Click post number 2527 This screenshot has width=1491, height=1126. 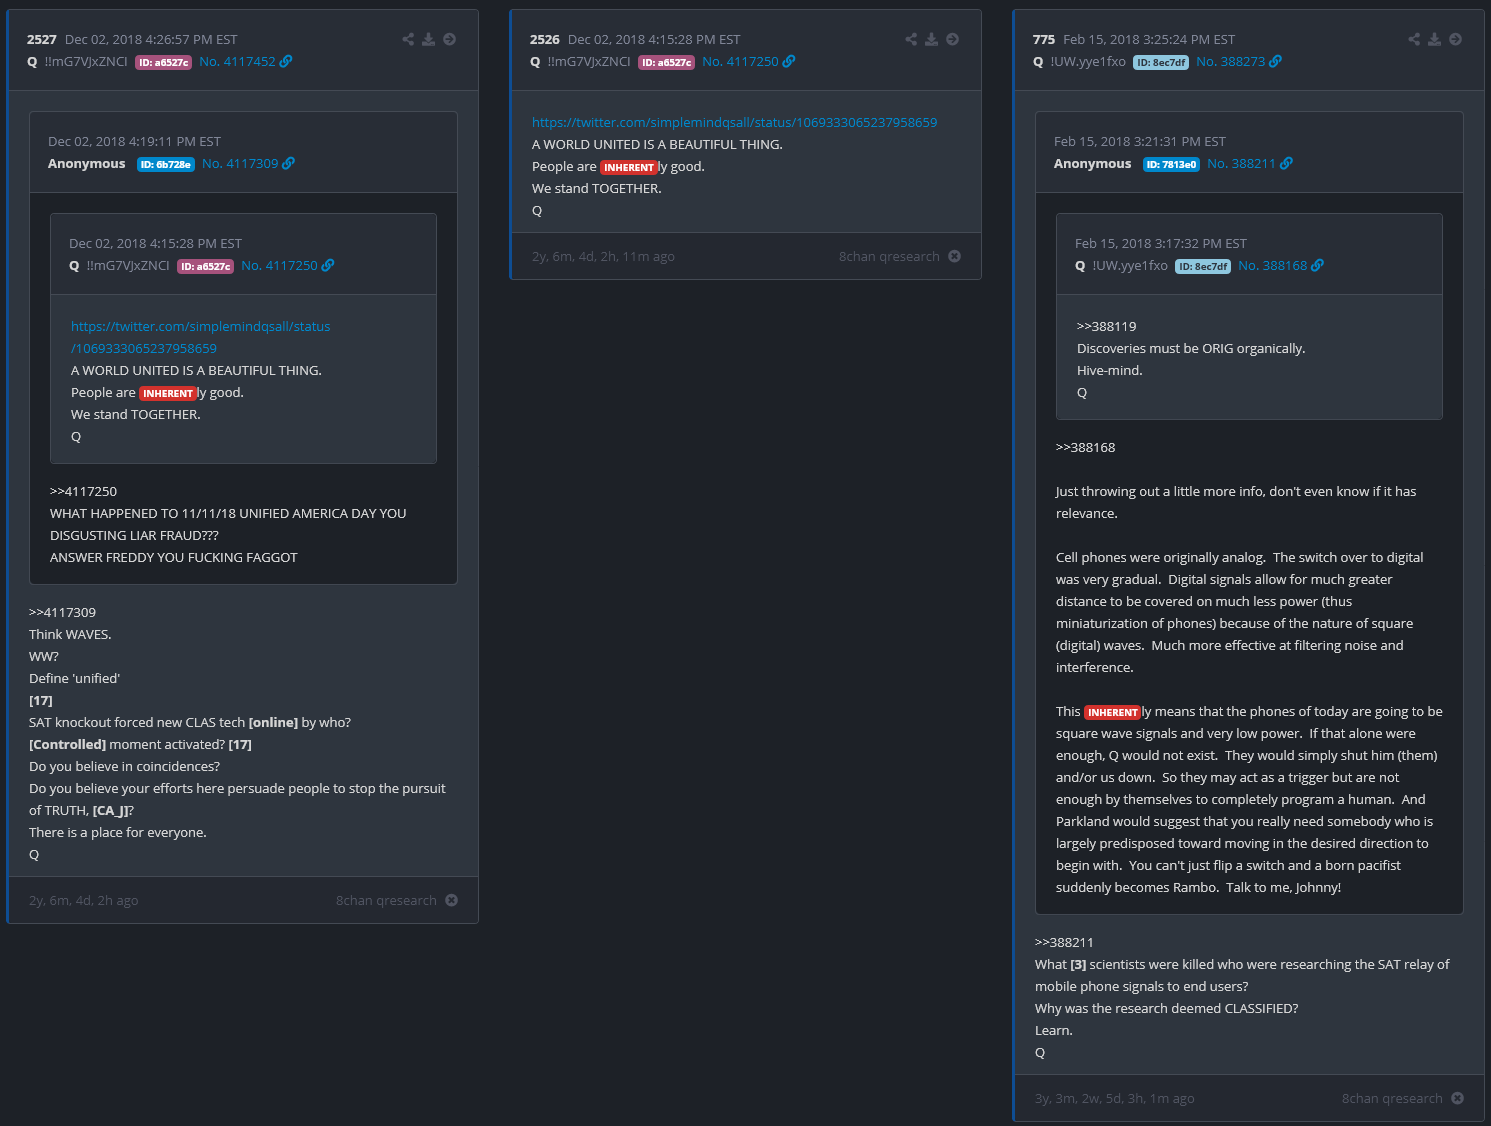42,39
